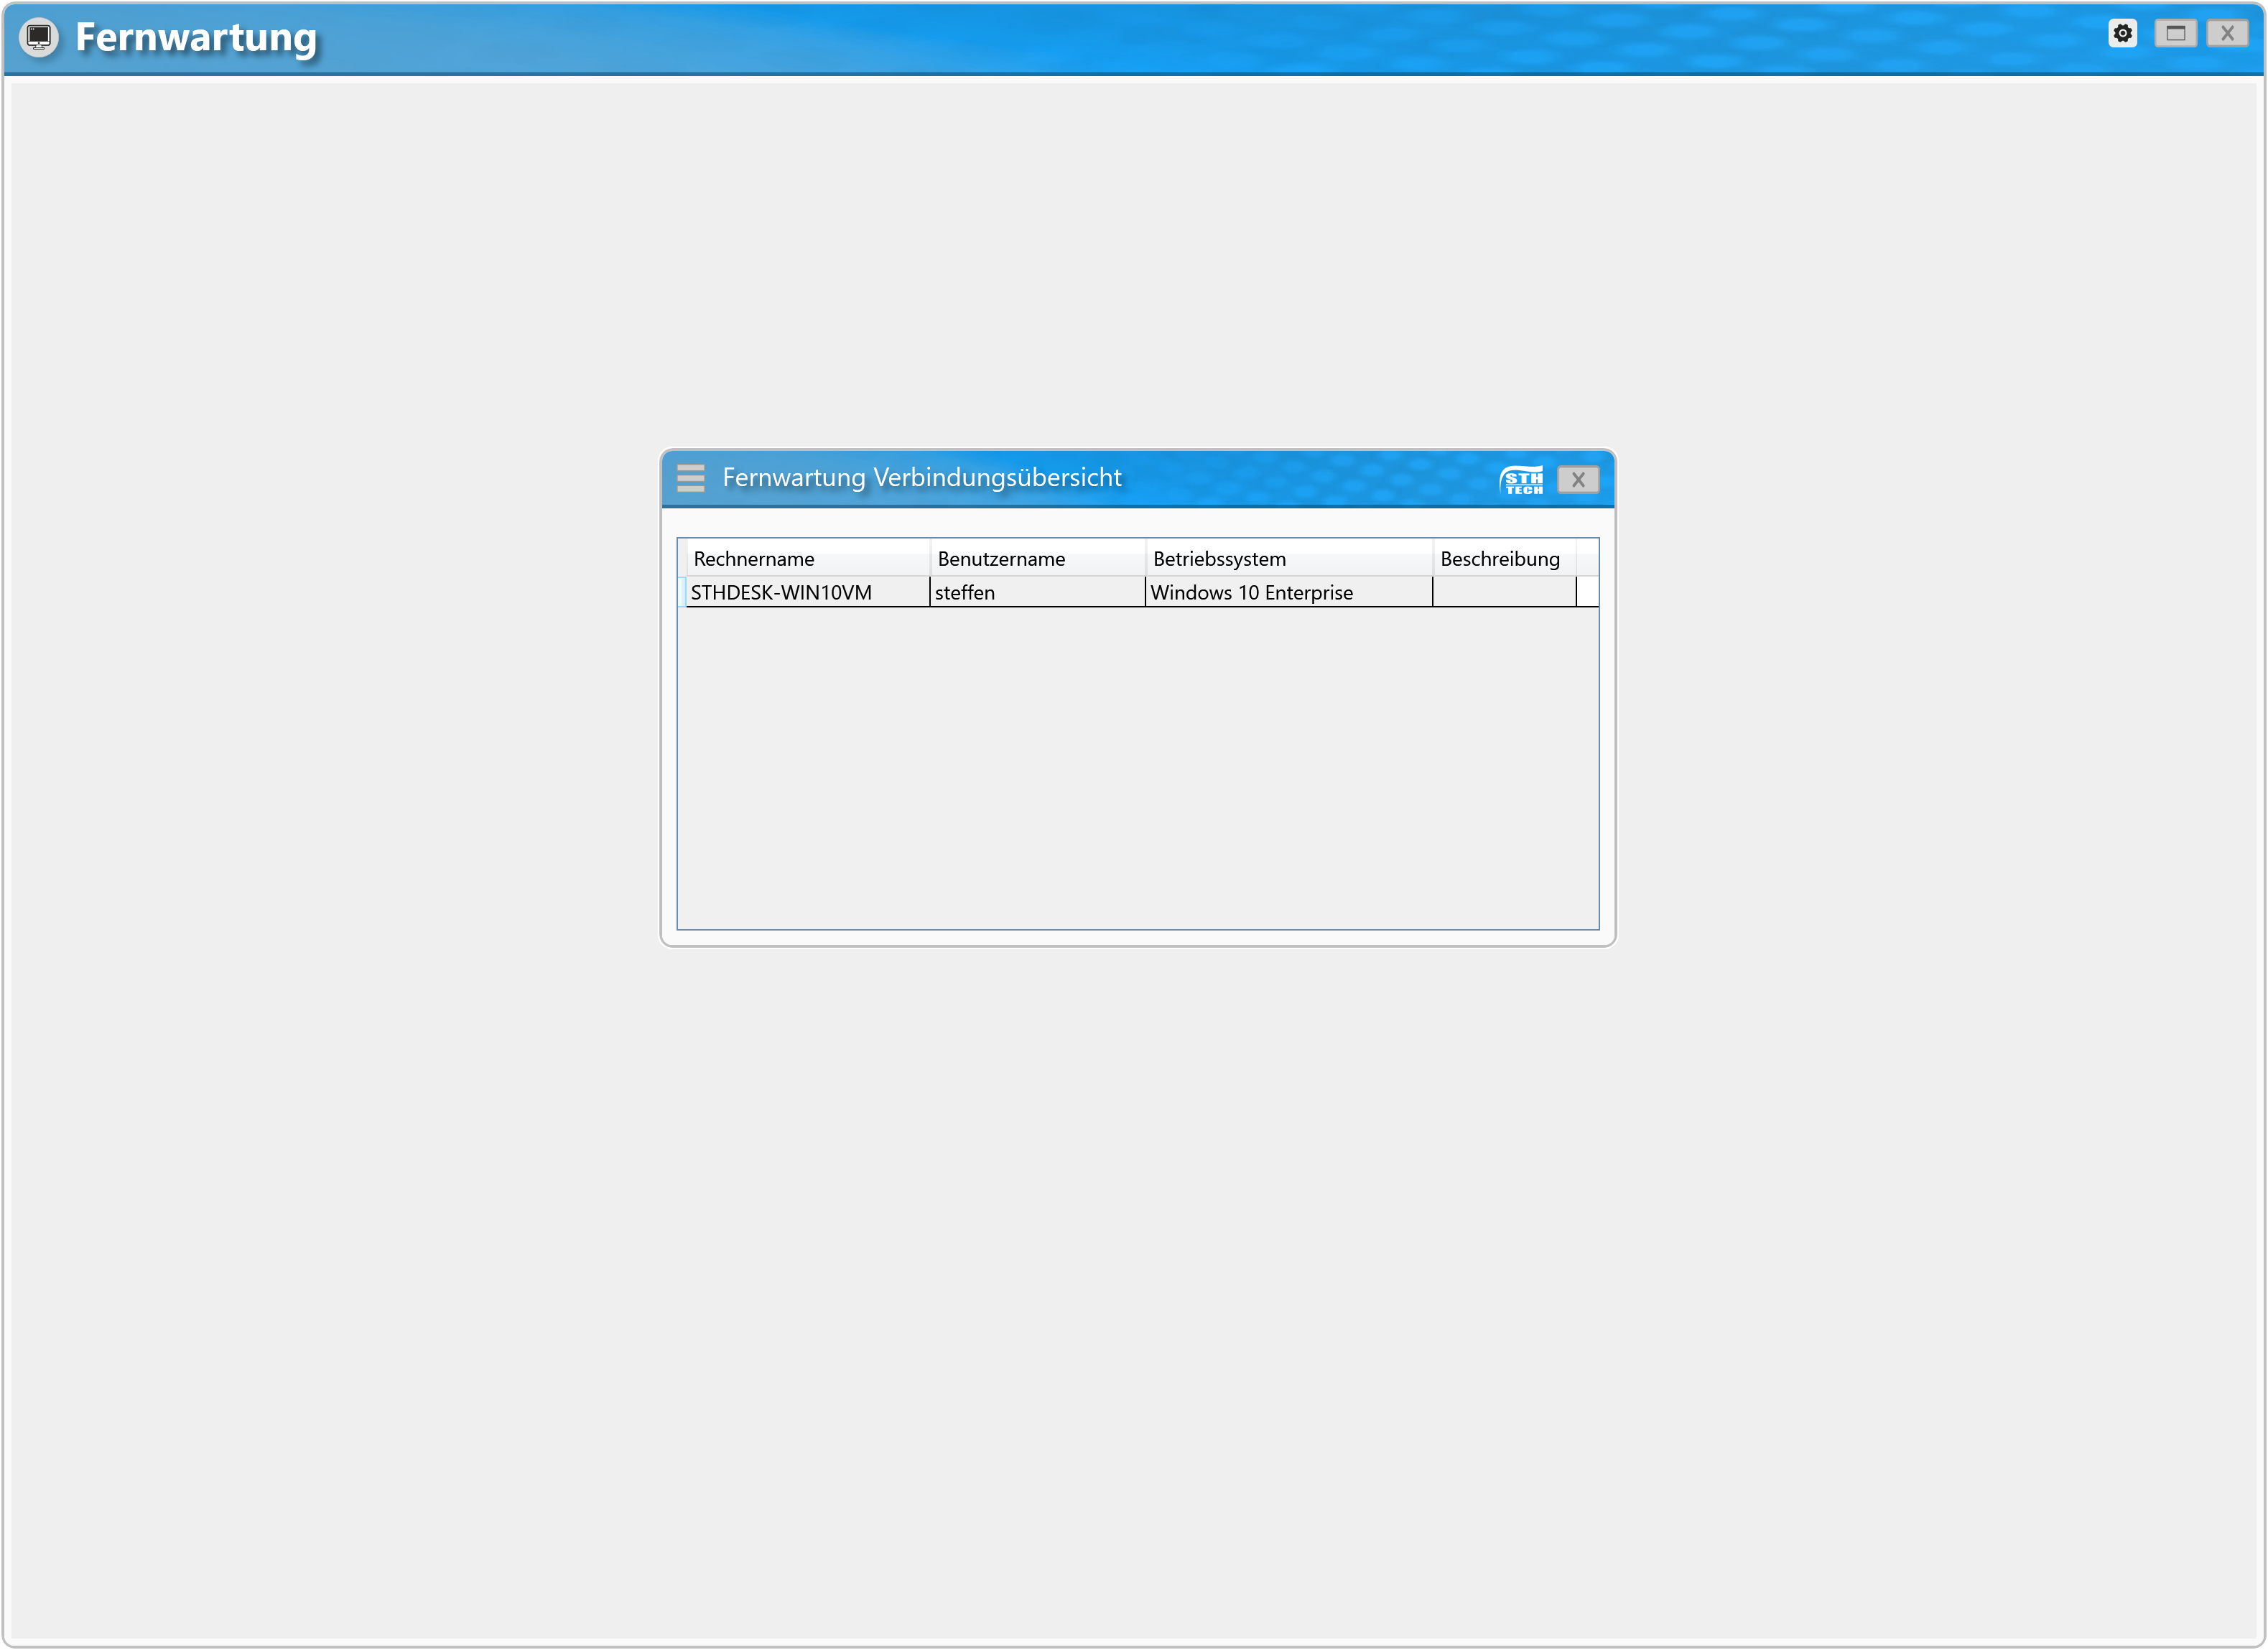Open the hamburger menu in connection overview
The width and height of the screenshot is (2268, 1650).
tap(690, 478)
